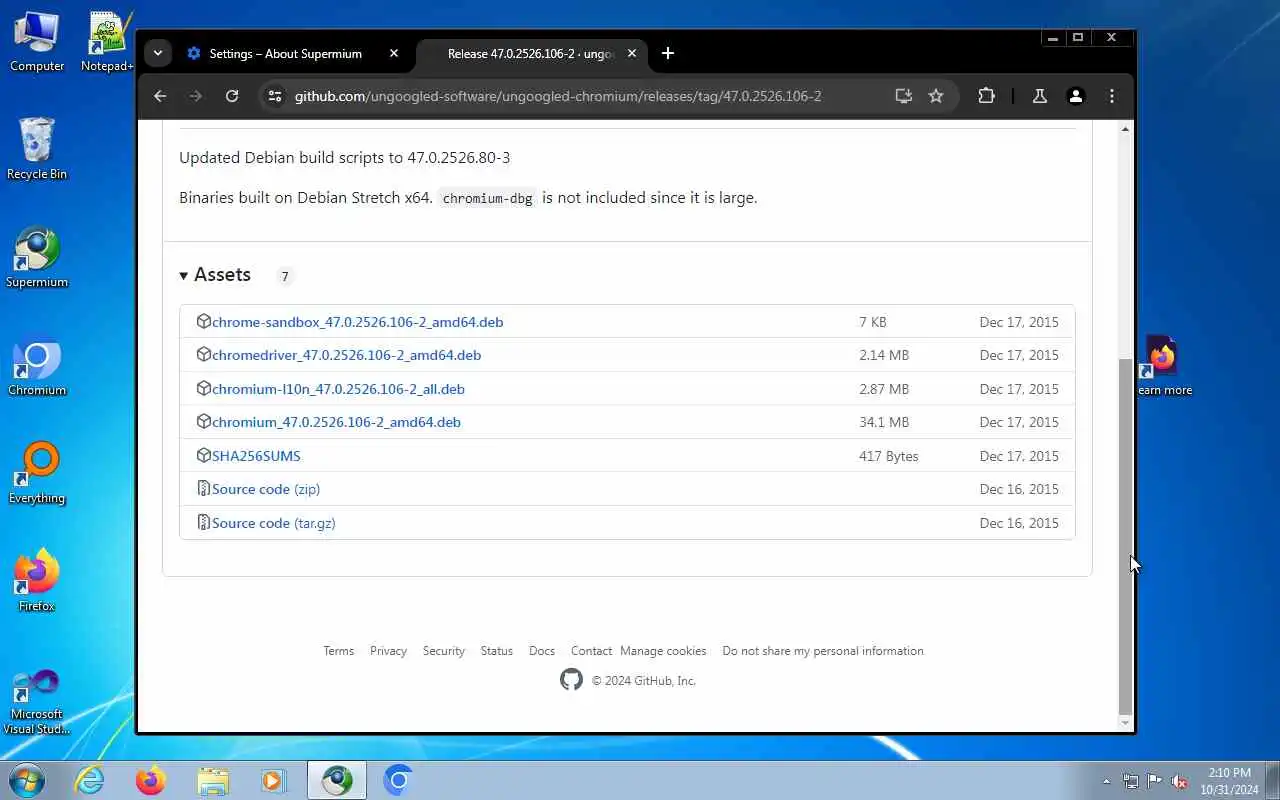Bookmark this page with the star icon
Image resolution: width=1280 pixels, height=800 pixels.
coord(936,96)
